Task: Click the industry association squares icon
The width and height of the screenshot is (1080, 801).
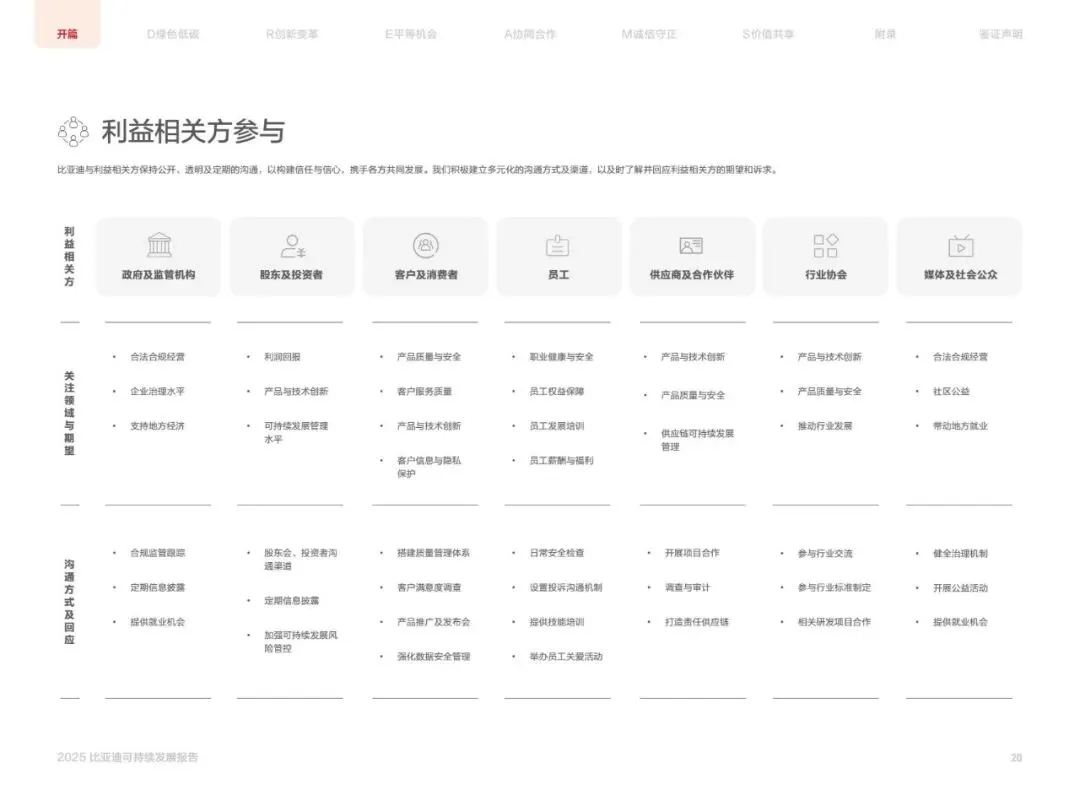Action: point(825,245)
